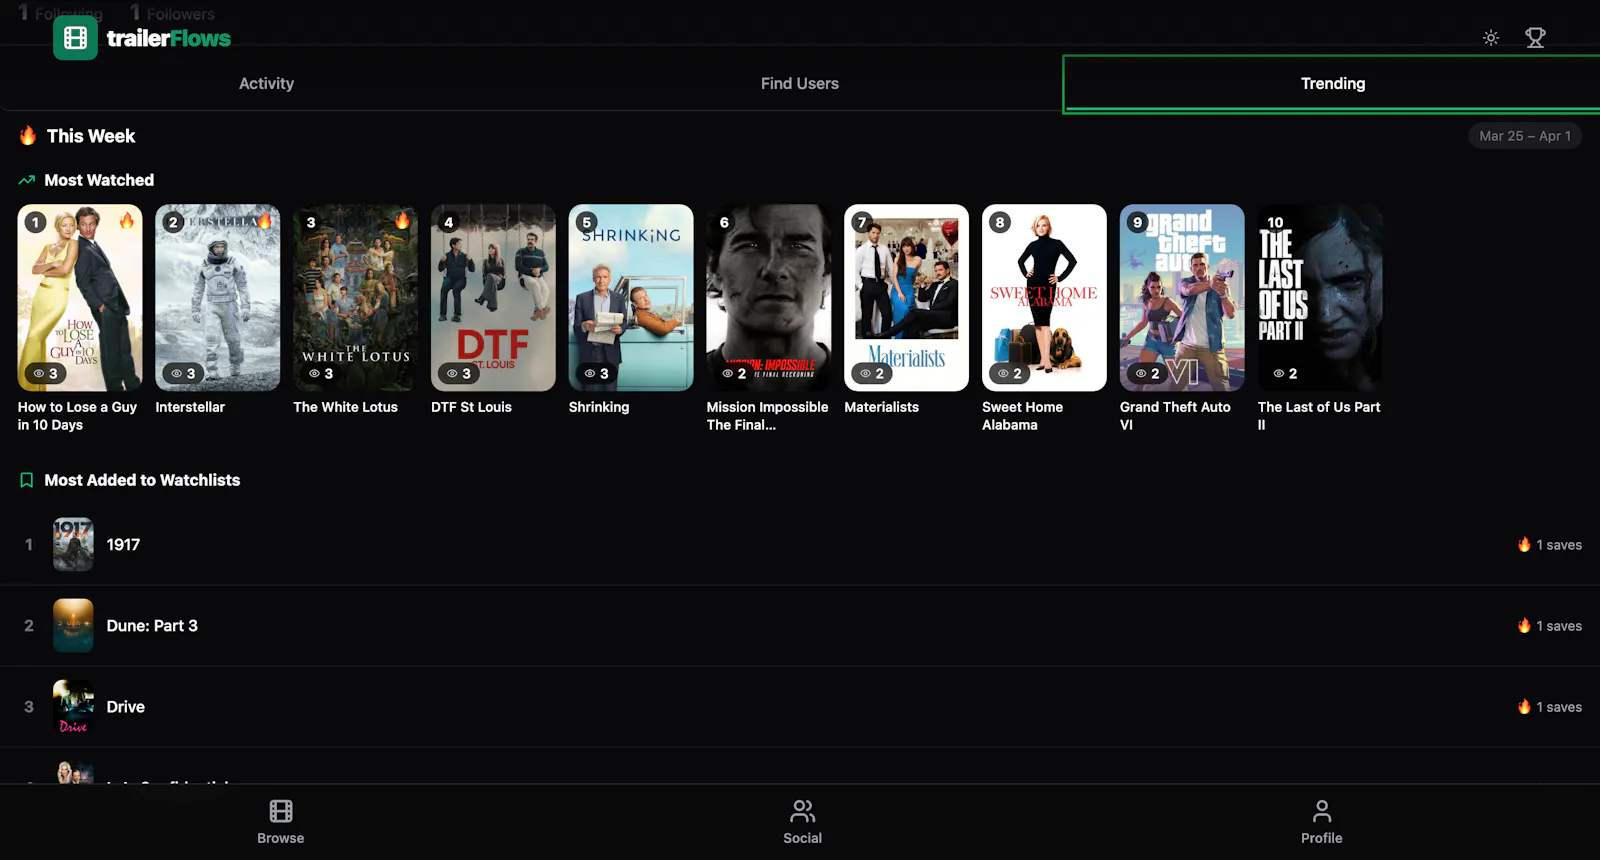
Task: Open the Mission Impossible poster
Action: pos(769,298)
